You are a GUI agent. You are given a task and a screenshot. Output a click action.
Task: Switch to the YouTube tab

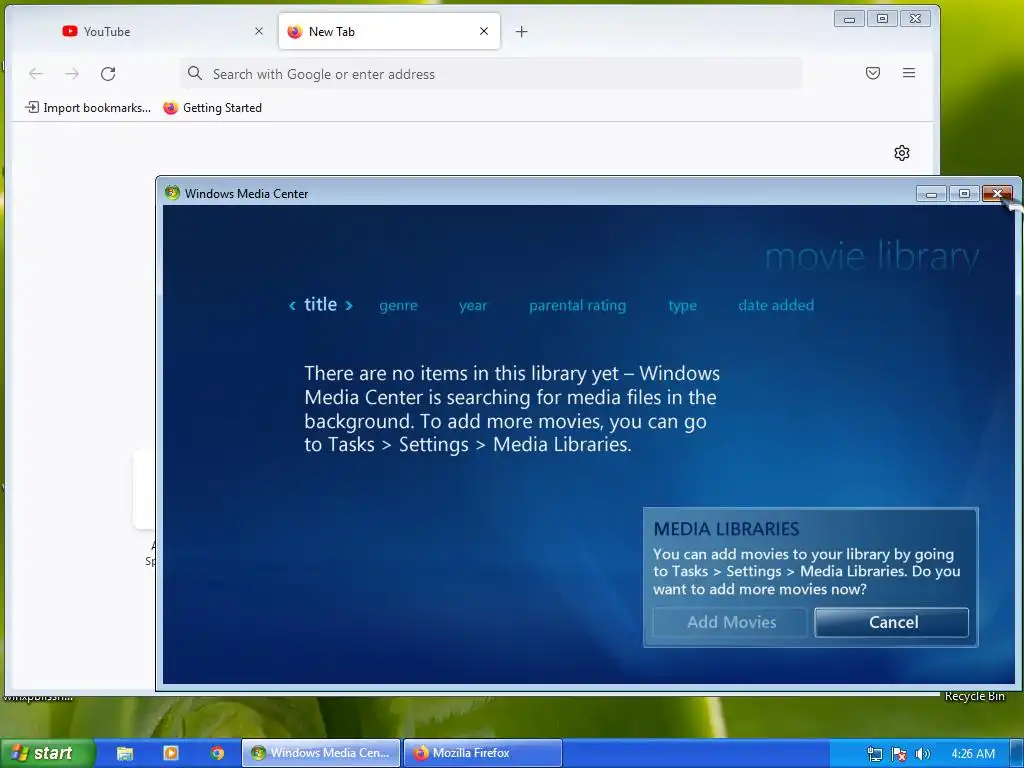click(x=163, y=31)
